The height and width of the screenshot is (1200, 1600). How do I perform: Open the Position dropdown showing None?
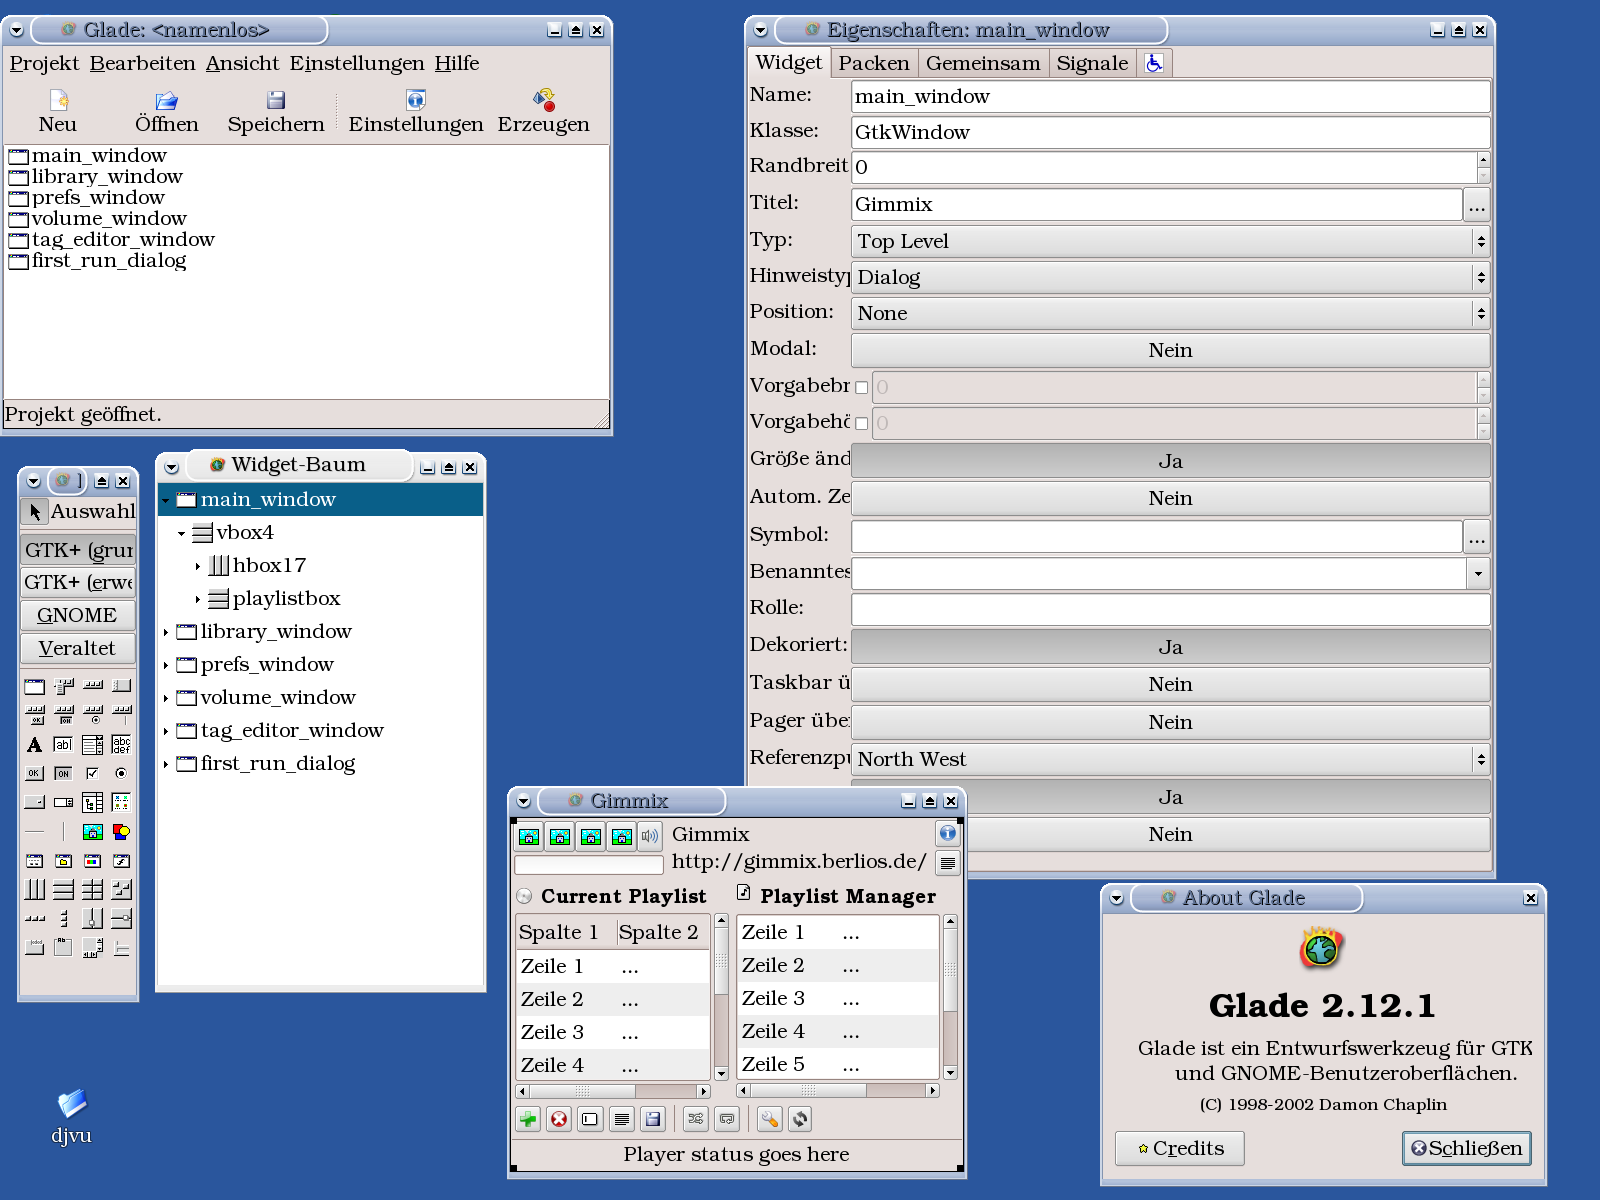click(x=1170, y=313)
